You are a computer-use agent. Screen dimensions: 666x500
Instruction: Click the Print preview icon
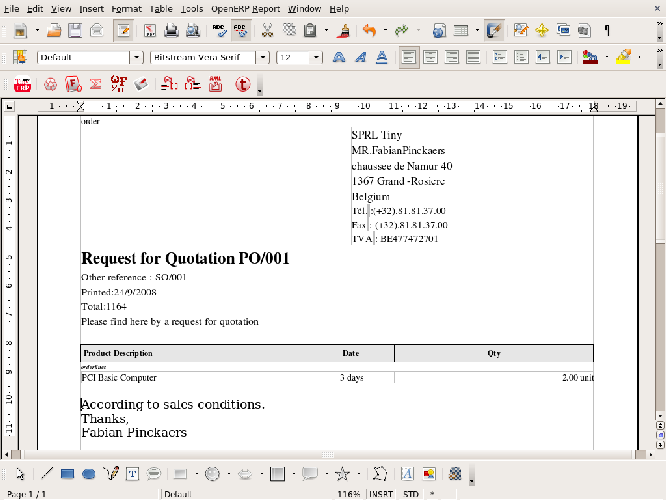coord(194,31)
